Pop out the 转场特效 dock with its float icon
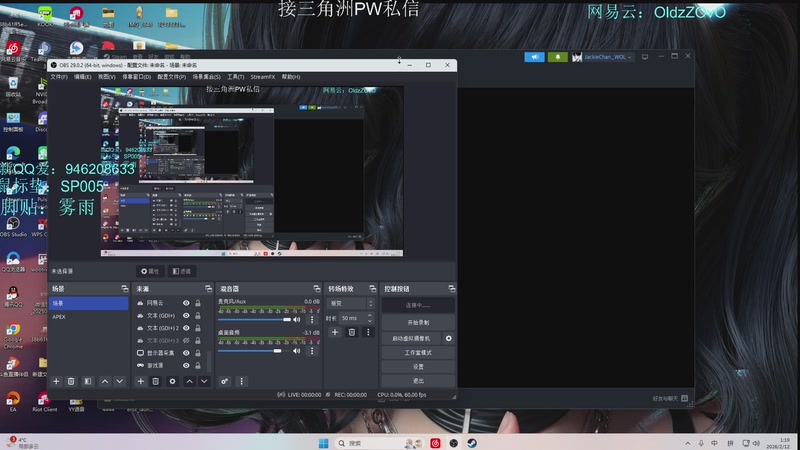 pos(372,289)
